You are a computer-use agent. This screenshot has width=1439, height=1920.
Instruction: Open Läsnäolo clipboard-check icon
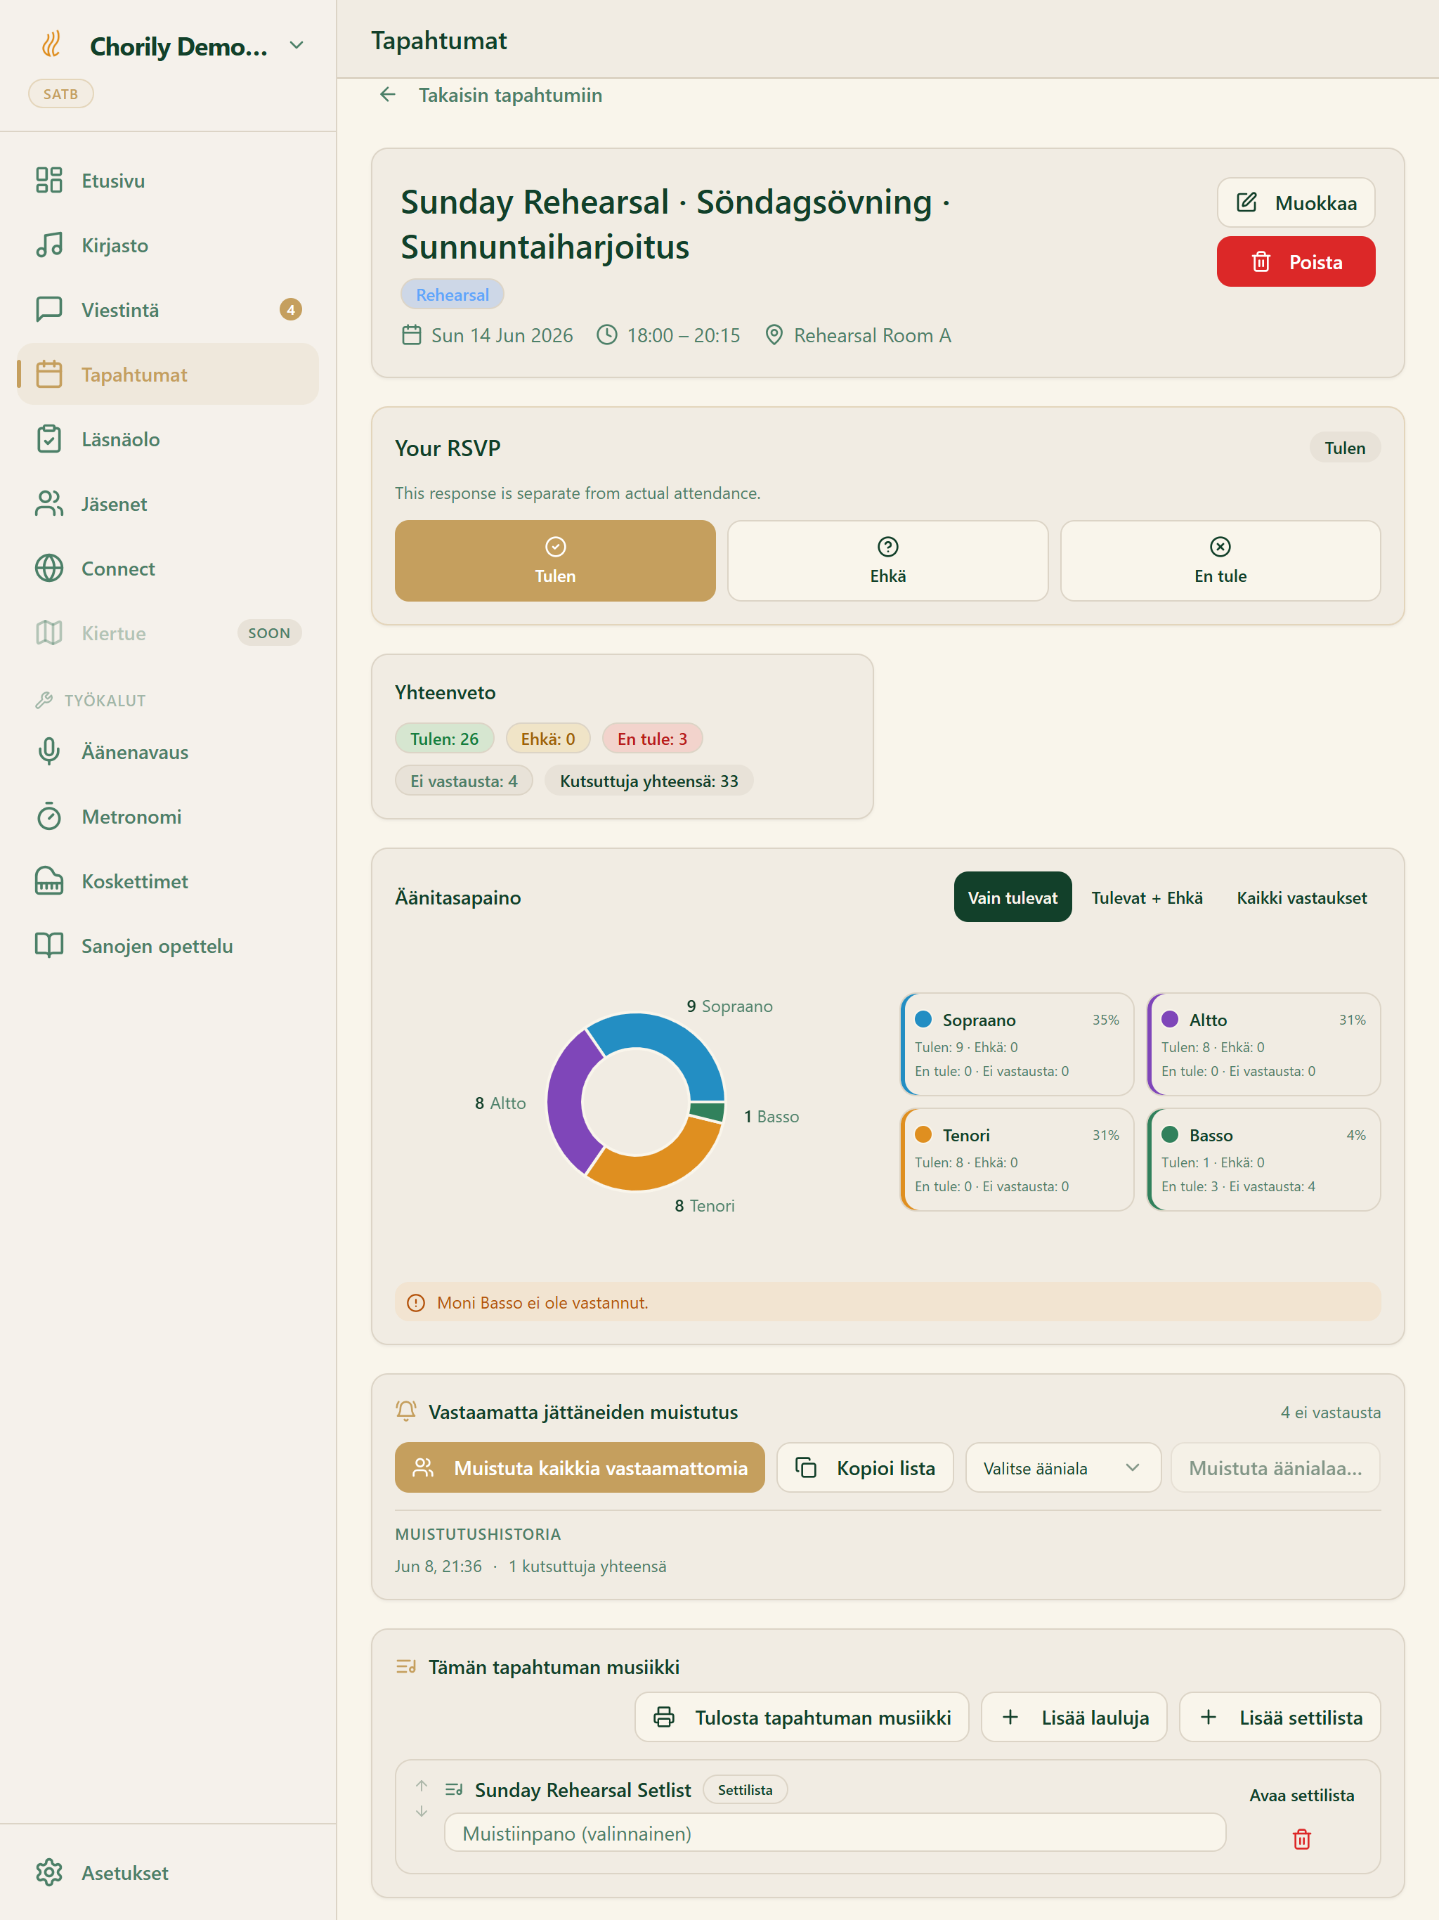[49, 439]
